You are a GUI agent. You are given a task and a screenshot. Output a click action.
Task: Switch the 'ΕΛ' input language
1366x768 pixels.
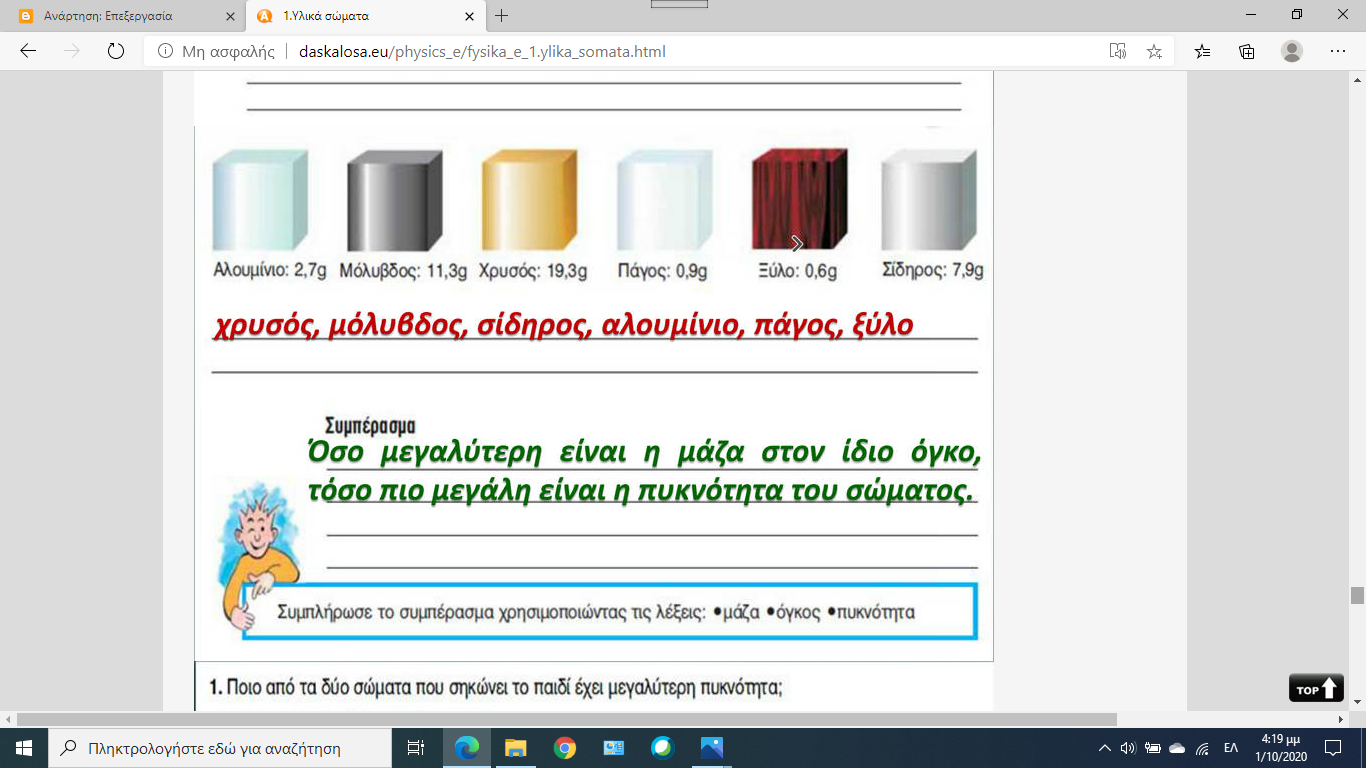[1232, 747]
